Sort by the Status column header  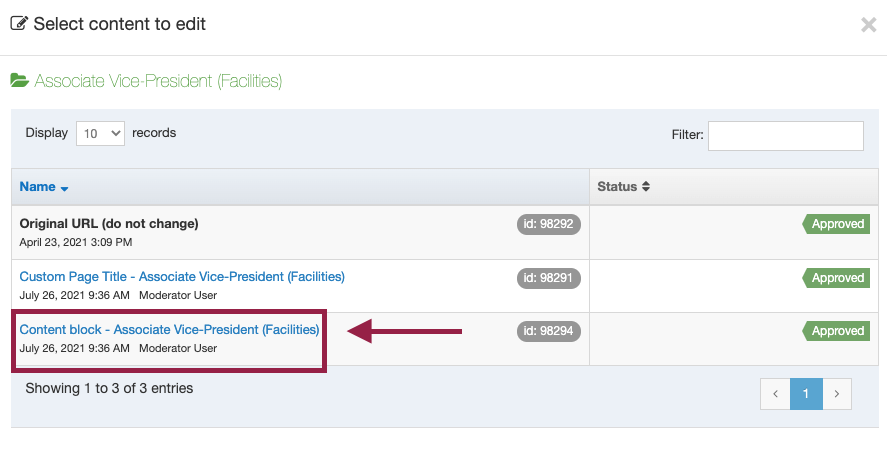click(x=617, y=187)
